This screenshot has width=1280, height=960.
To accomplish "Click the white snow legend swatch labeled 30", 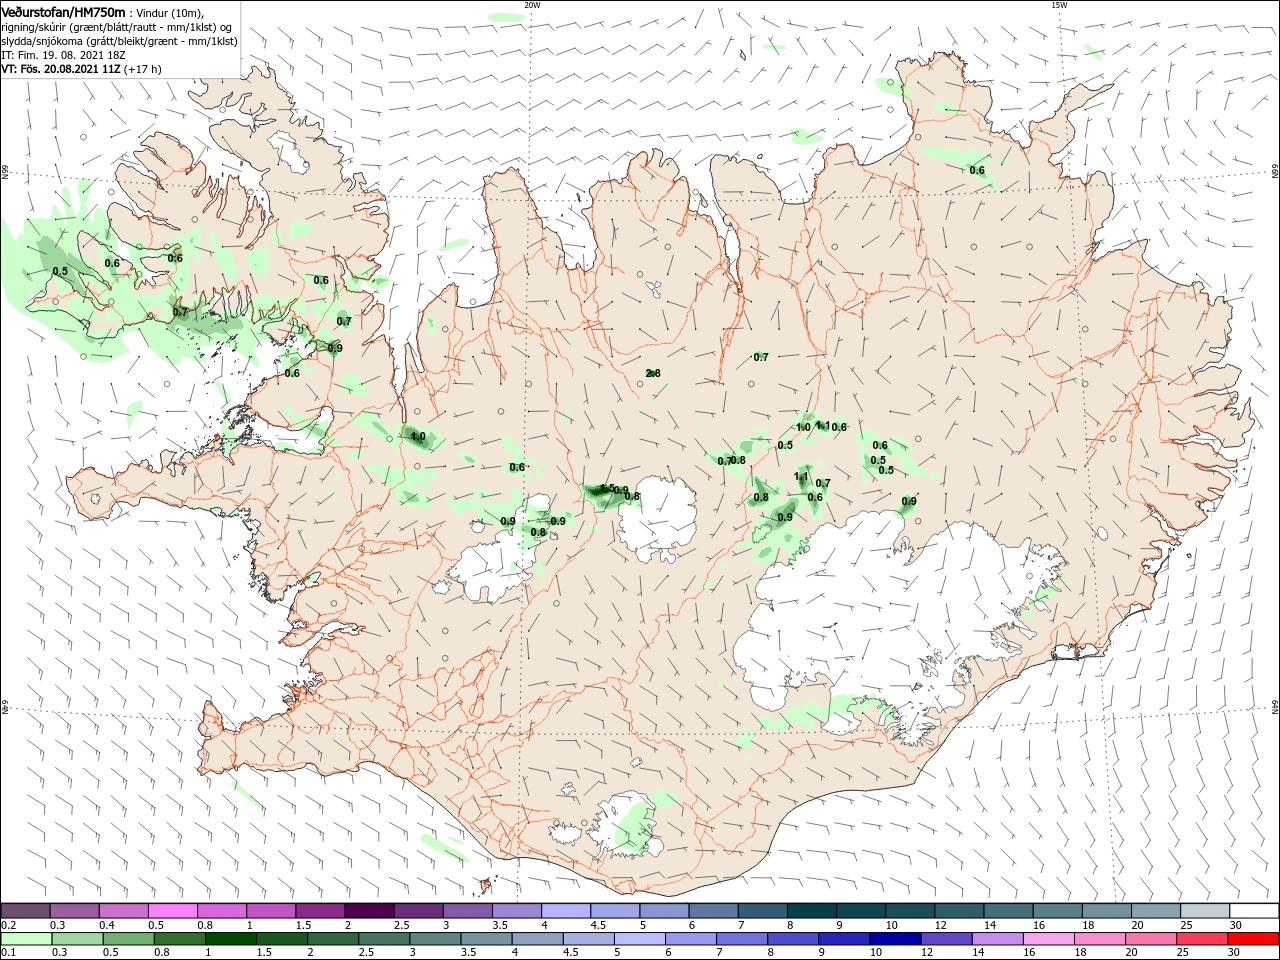I will click(1254, 911).
